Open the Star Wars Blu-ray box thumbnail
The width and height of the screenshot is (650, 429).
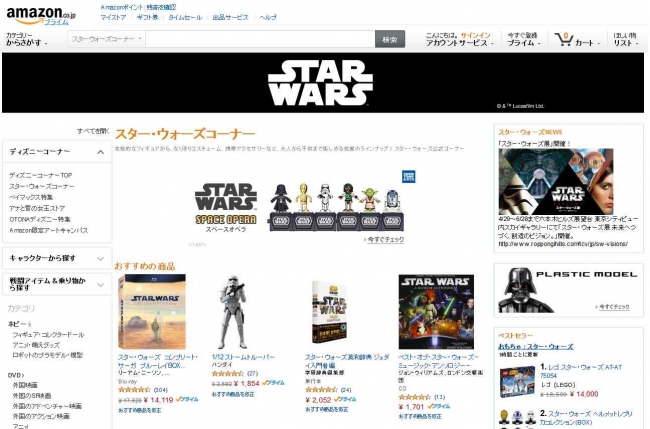pos(152,312)
